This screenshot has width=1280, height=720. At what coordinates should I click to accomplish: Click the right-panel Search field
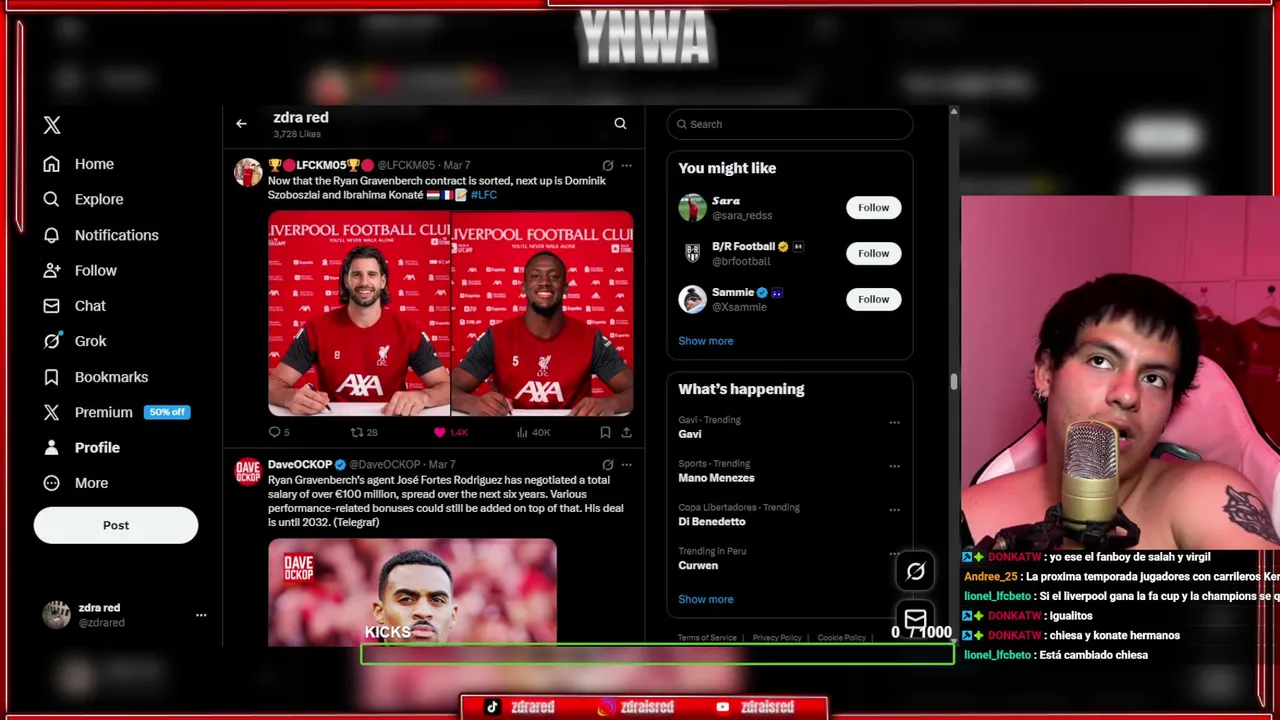(x=790, y=124)
